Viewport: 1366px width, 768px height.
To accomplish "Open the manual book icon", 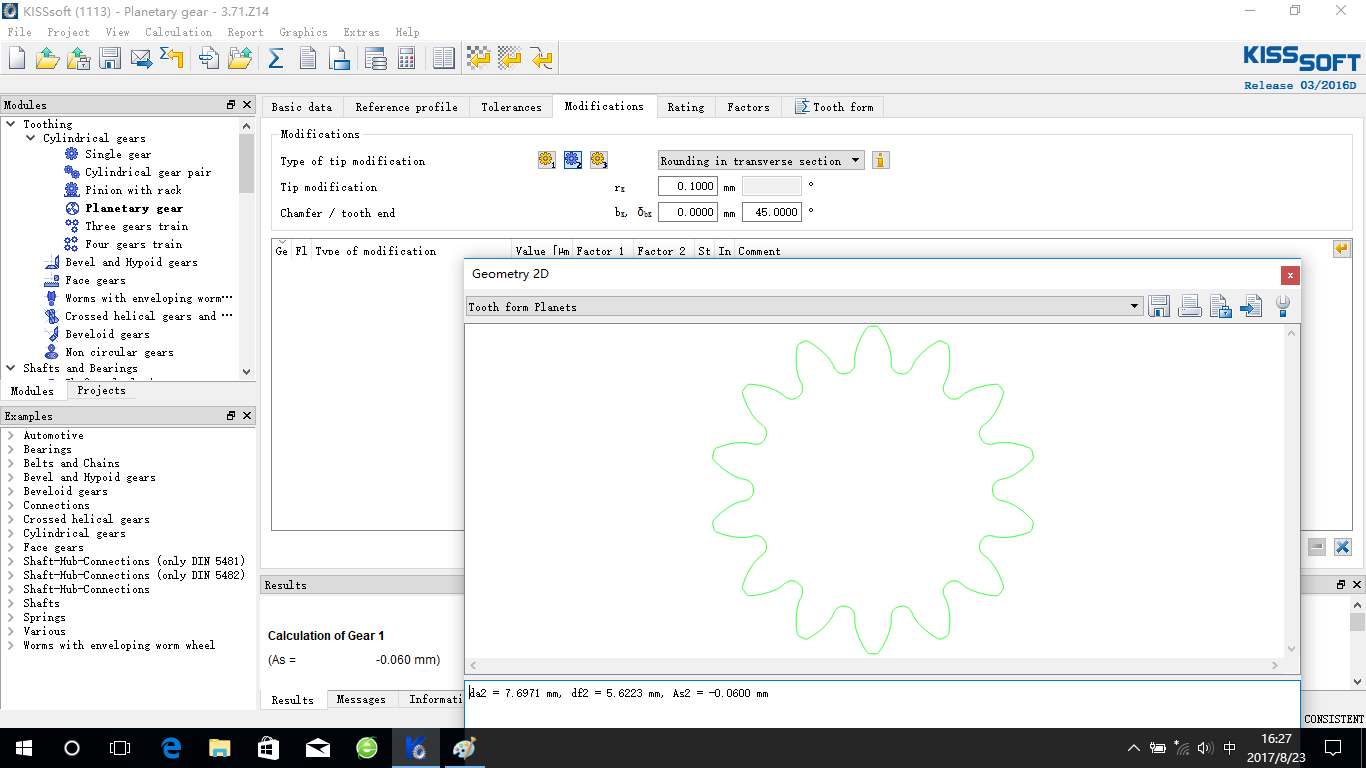I will pos(444,58).
